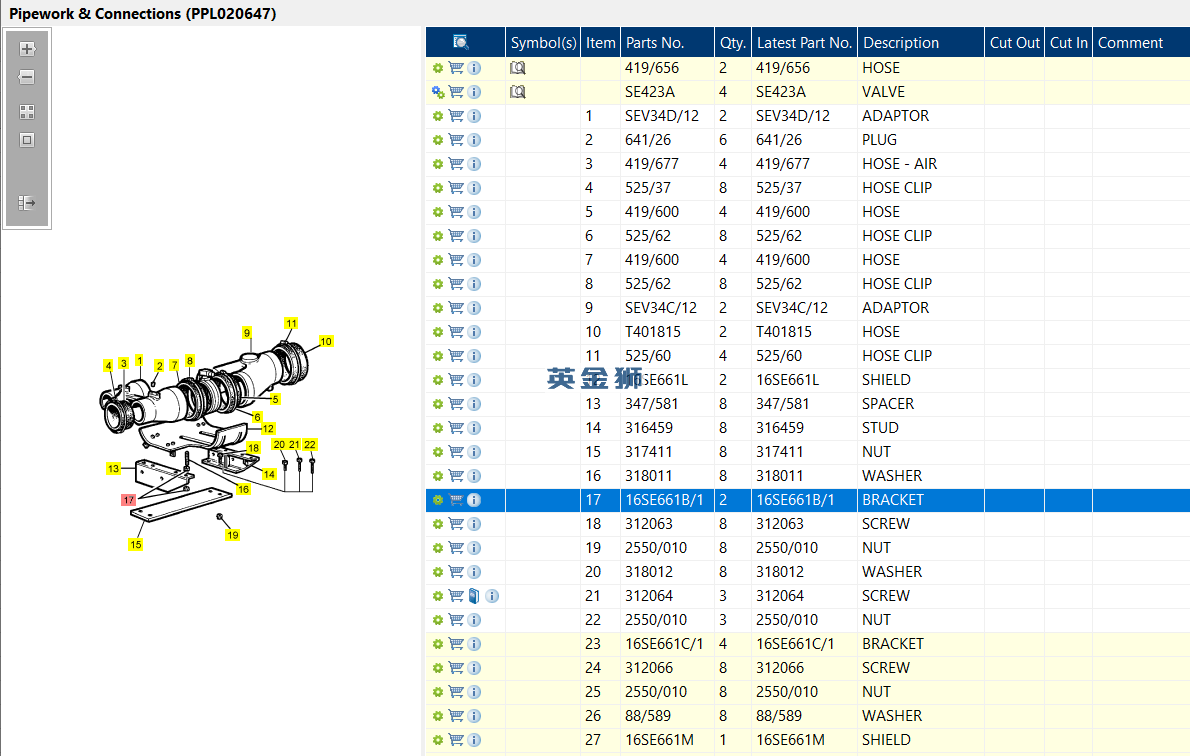This screenshot has height=756, width=1190.
Task: Select callout 11 in the diagram
Action: (291, 323)
